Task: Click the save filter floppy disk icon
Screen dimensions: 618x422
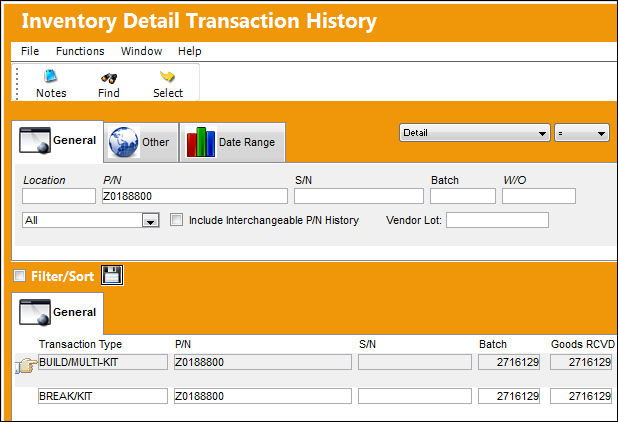Action: (112, 275)
